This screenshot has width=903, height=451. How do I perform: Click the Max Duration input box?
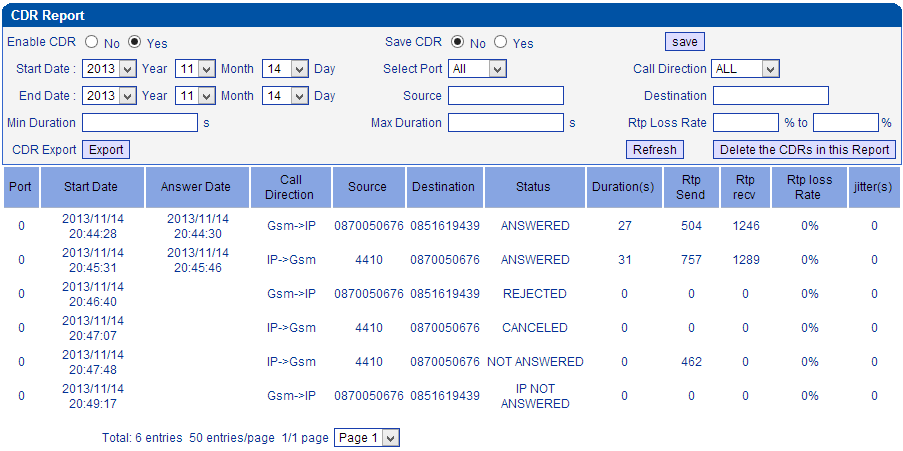pyautogui.click(x=505, y=123)
